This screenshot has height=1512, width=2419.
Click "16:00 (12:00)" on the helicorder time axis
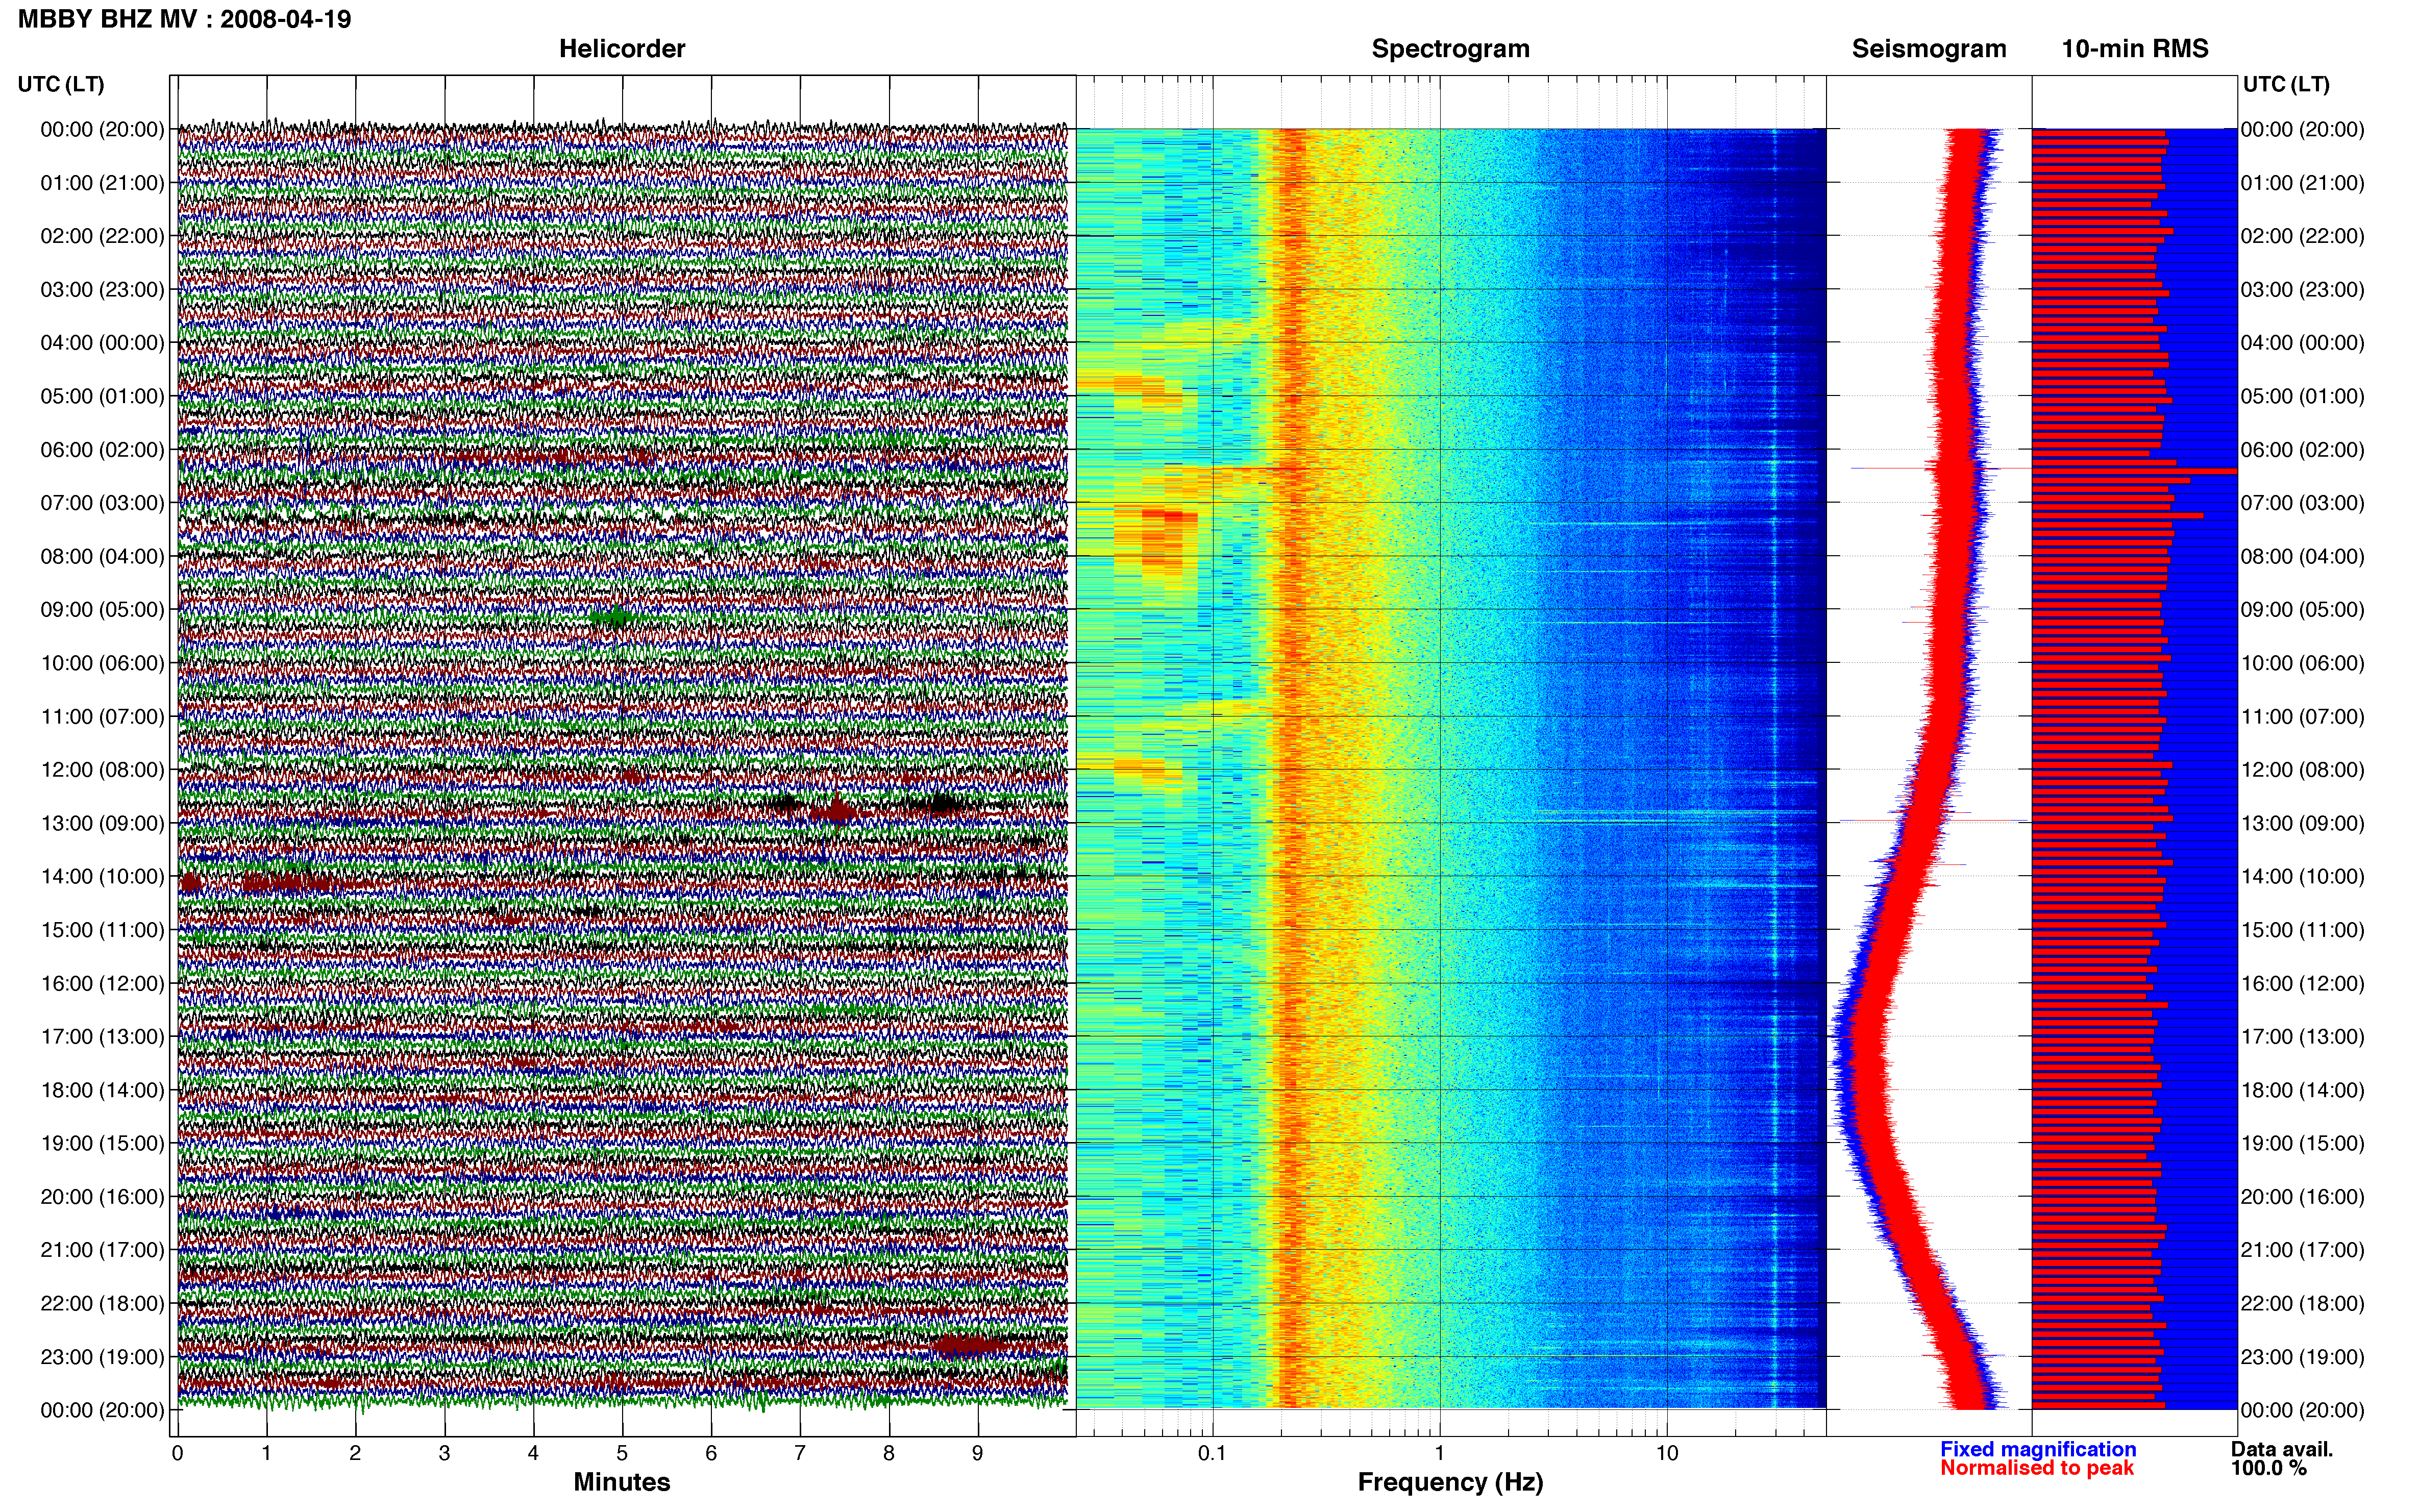[x=102, y=983]
